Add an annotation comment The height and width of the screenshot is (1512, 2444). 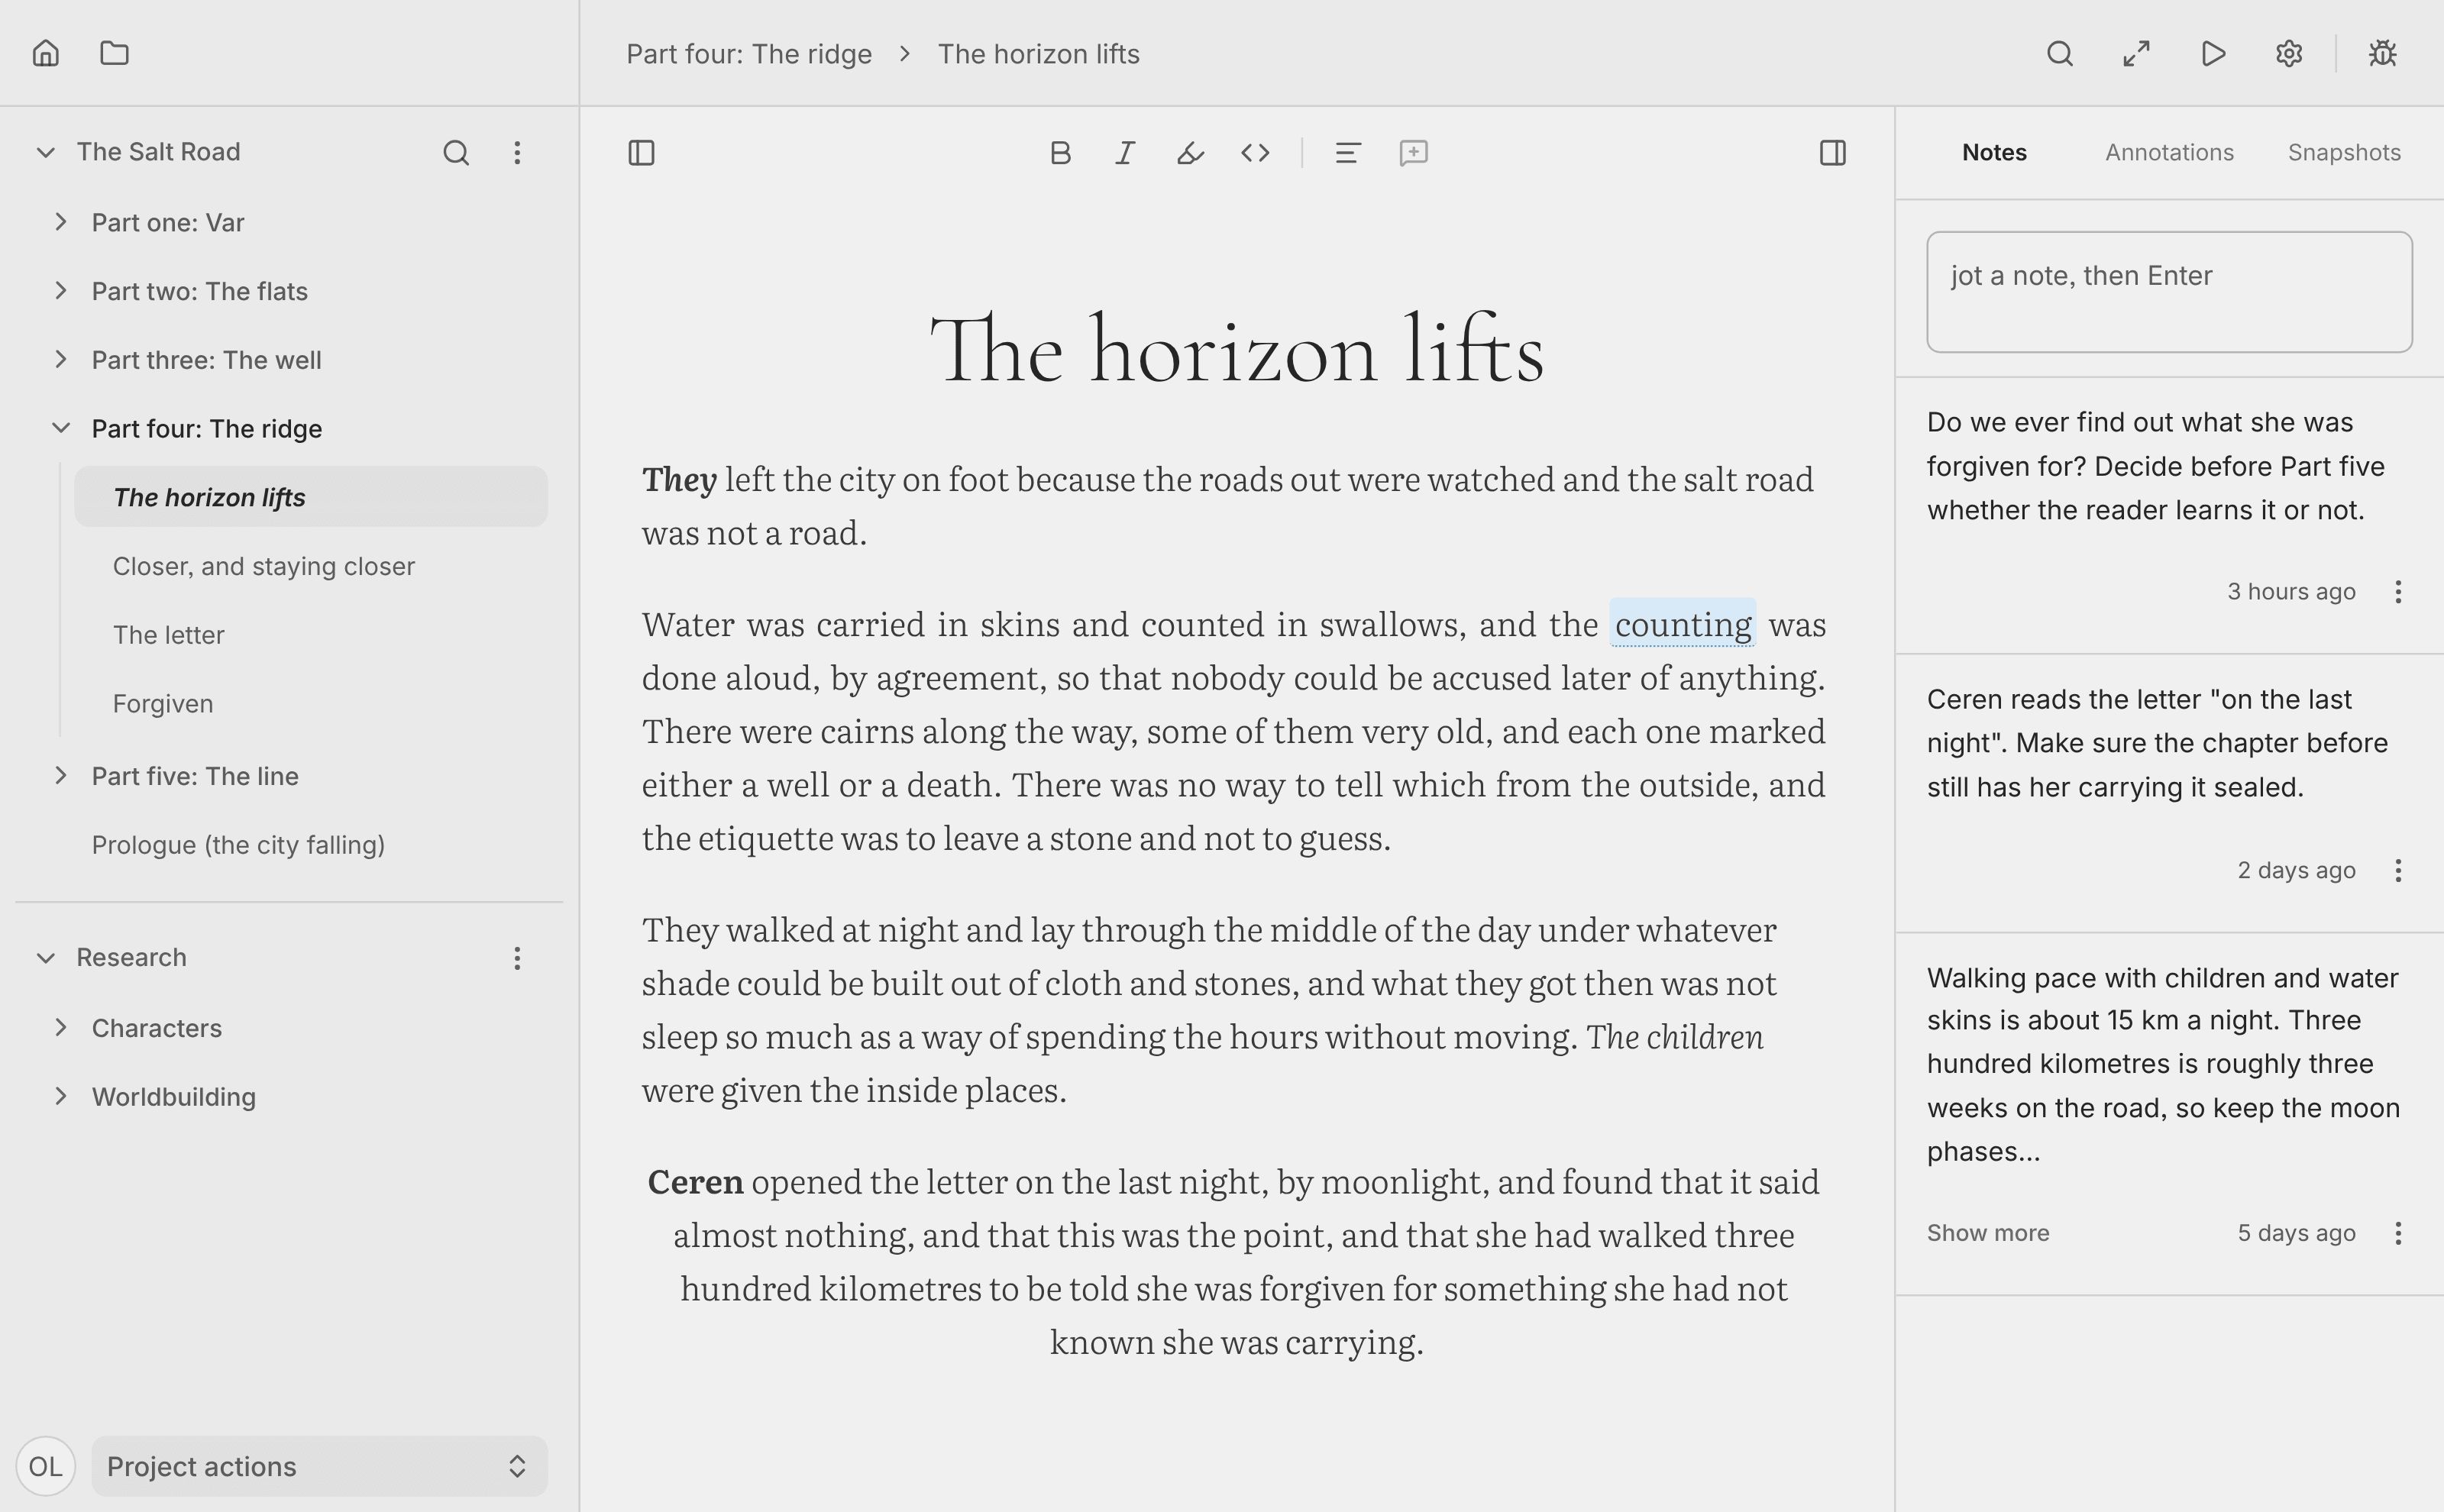(x=1413, y=153)
